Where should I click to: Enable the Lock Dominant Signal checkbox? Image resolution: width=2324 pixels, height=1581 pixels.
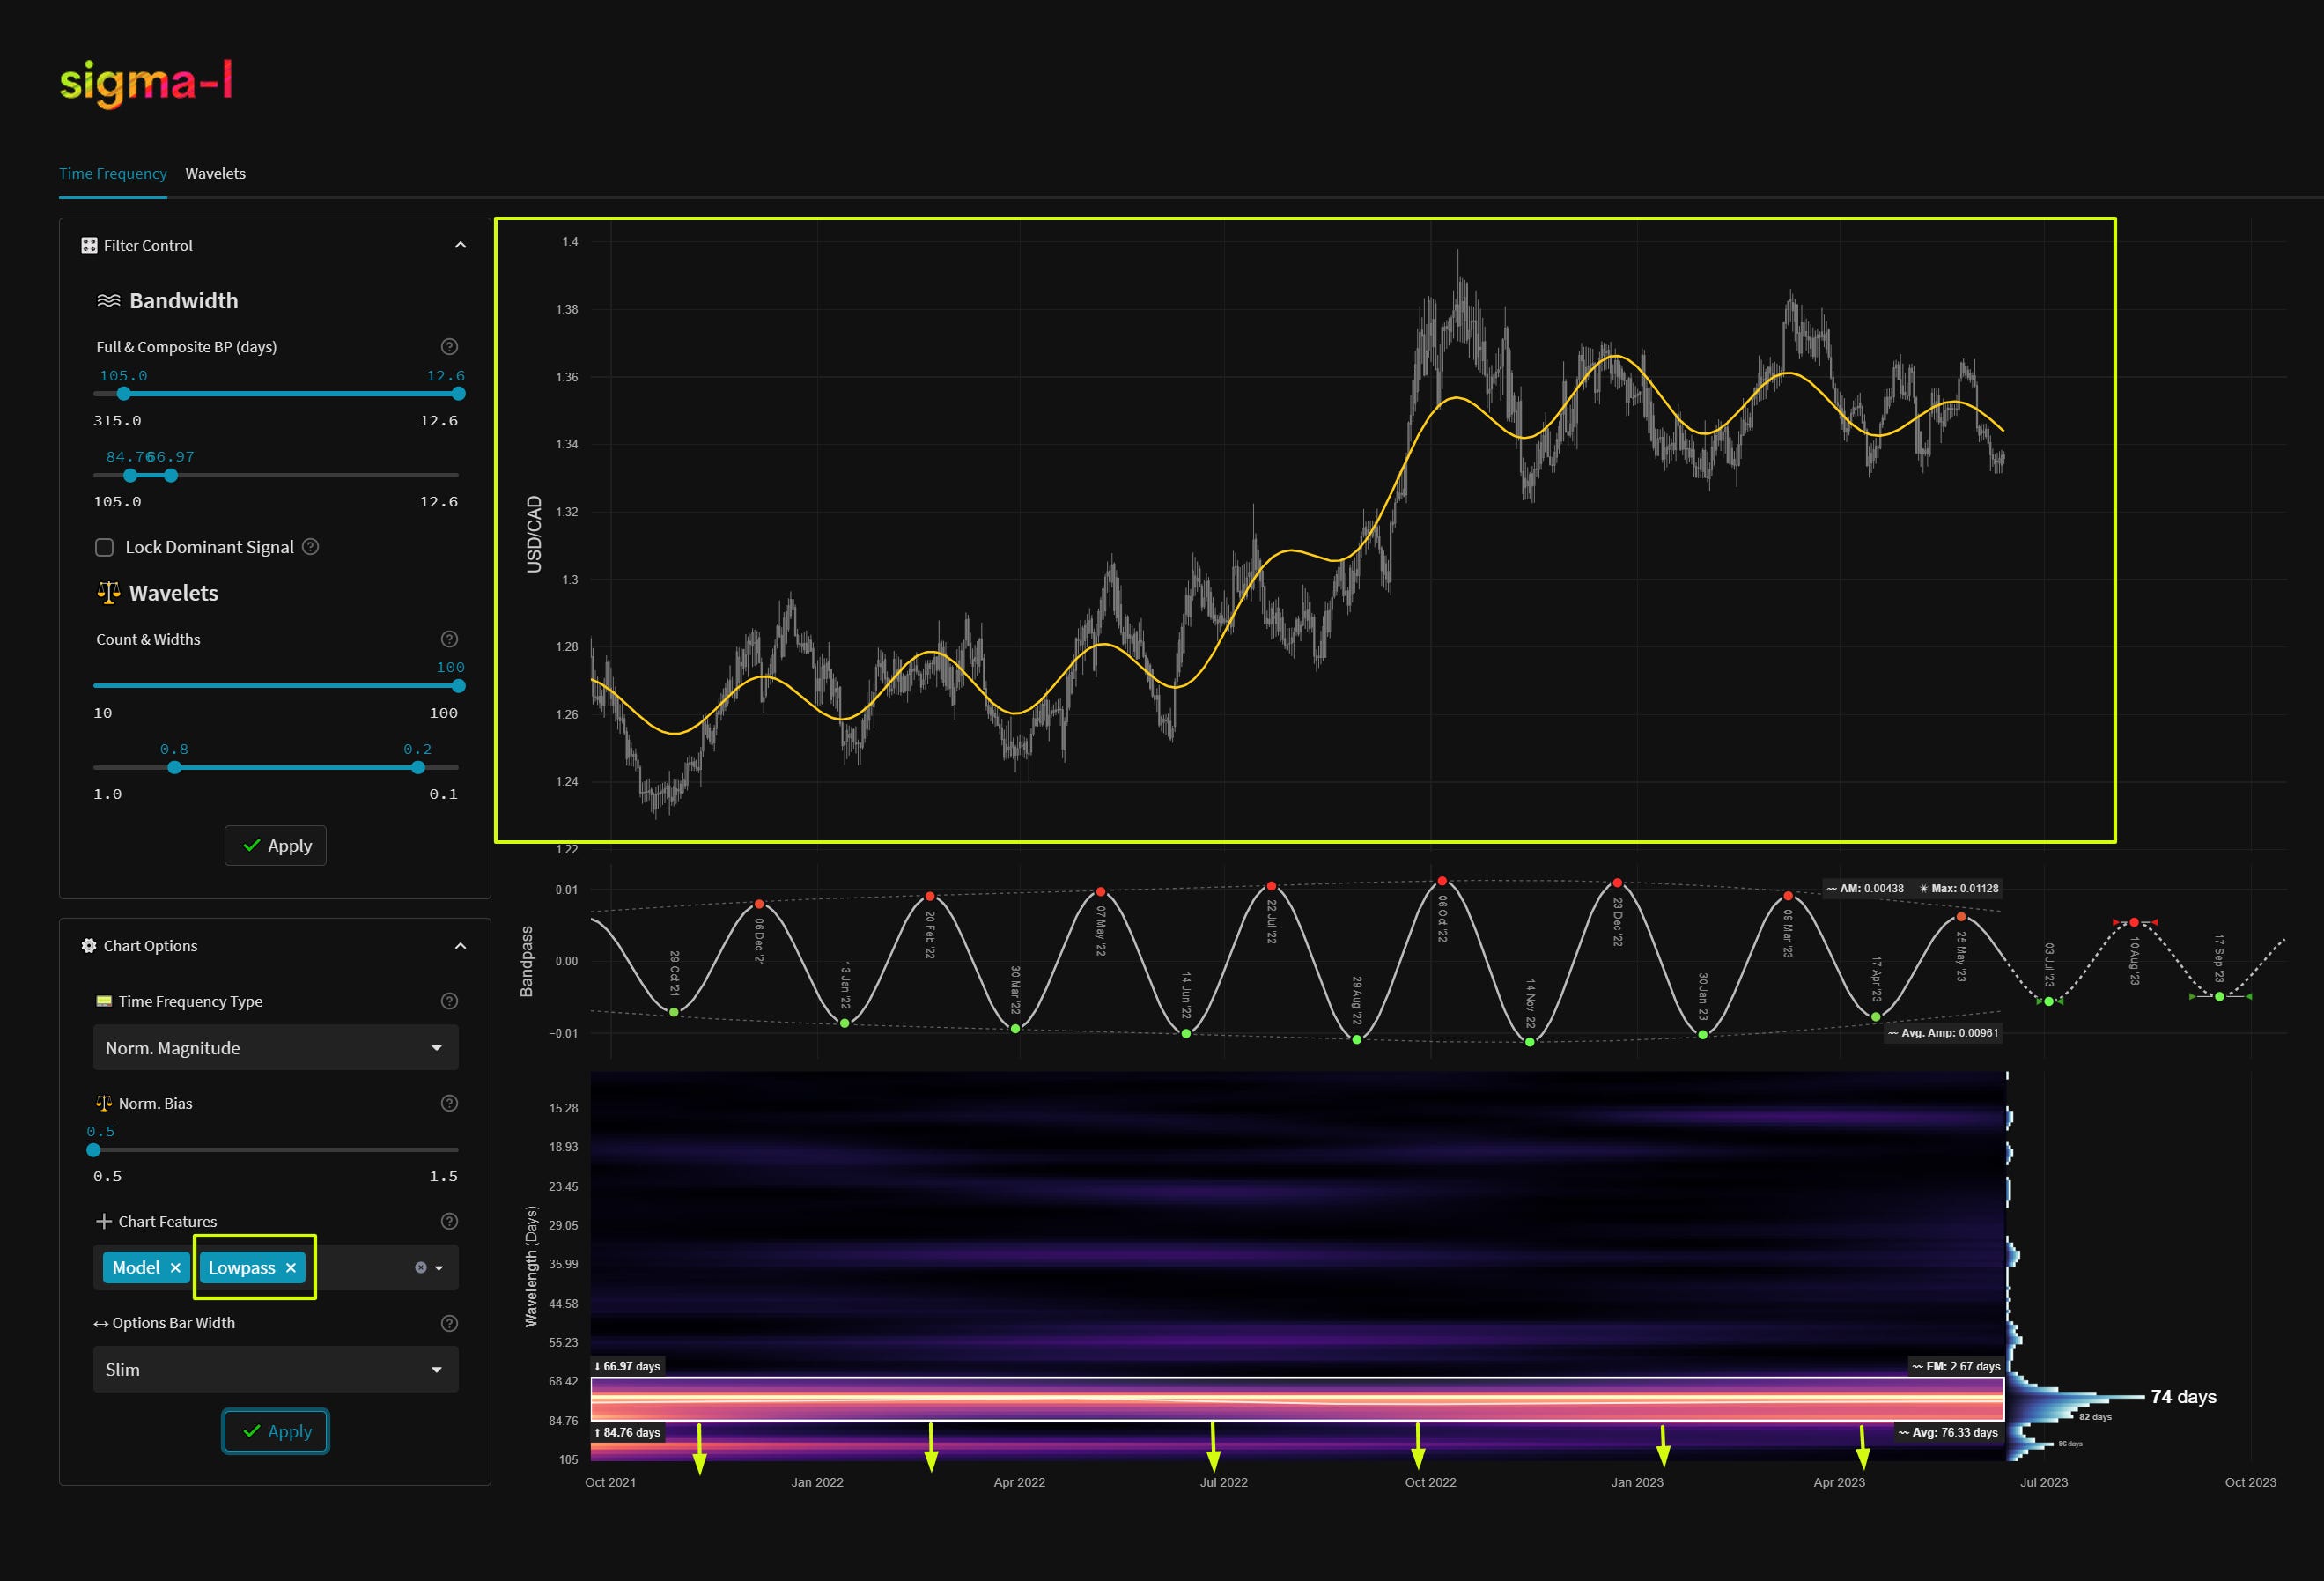(104, 547)
